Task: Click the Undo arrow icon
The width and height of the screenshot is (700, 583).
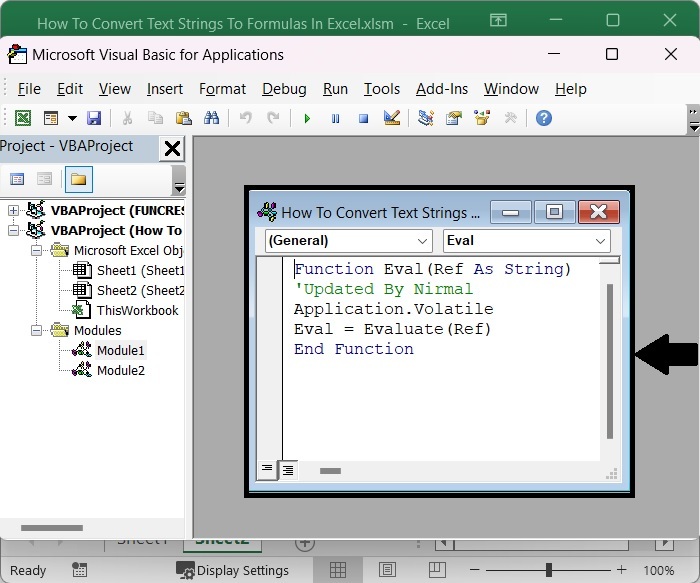Action: click(x=246, y=118)
